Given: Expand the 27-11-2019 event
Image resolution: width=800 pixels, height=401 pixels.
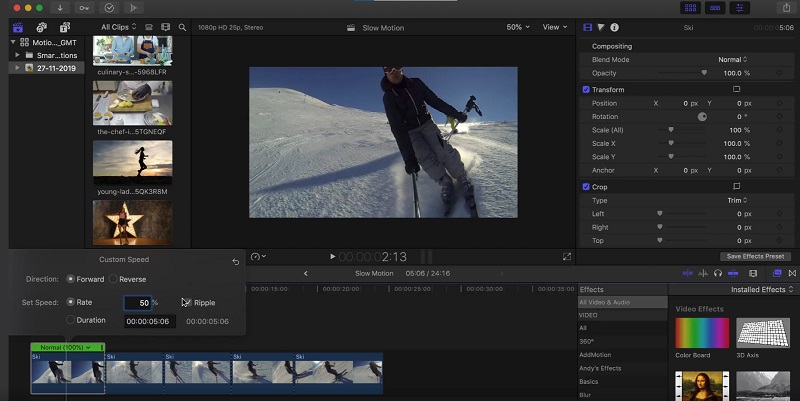Looking at the screenshot, I should pos(17,68).
